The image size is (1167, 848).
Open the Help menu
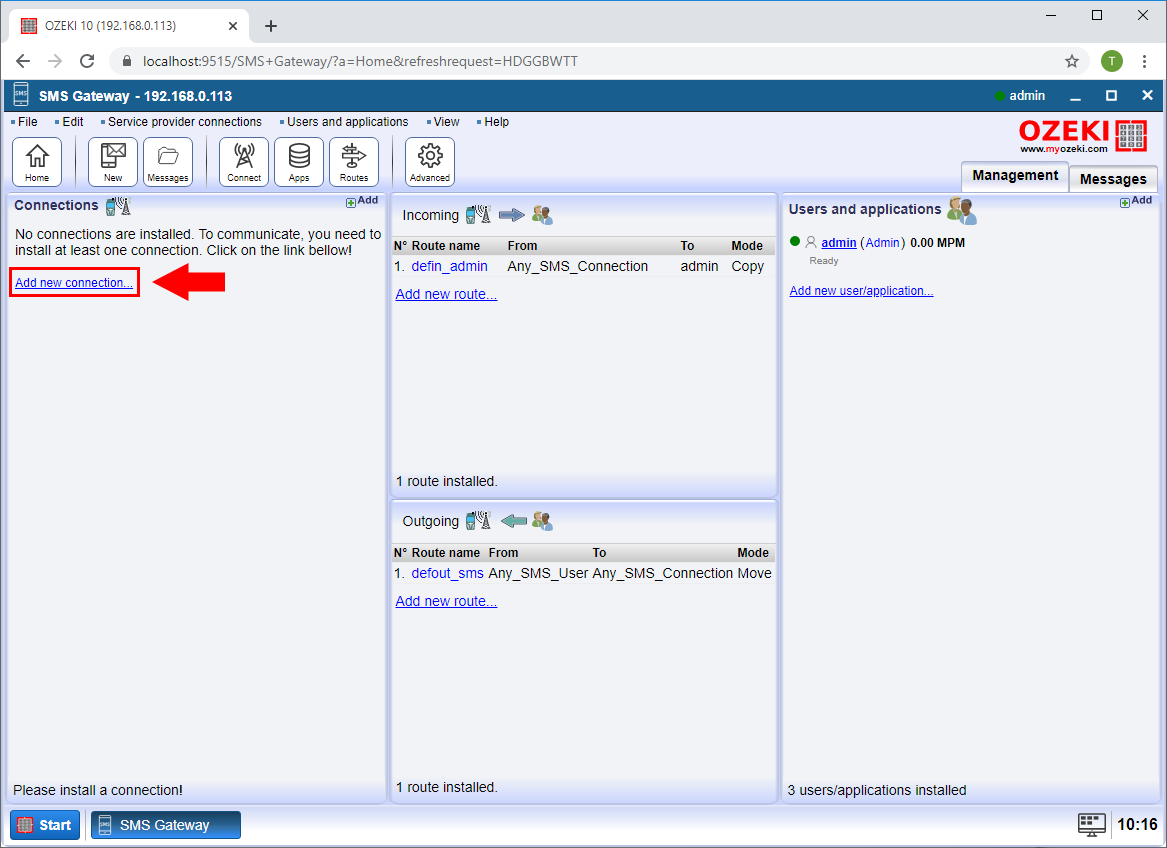click(496, 122)
